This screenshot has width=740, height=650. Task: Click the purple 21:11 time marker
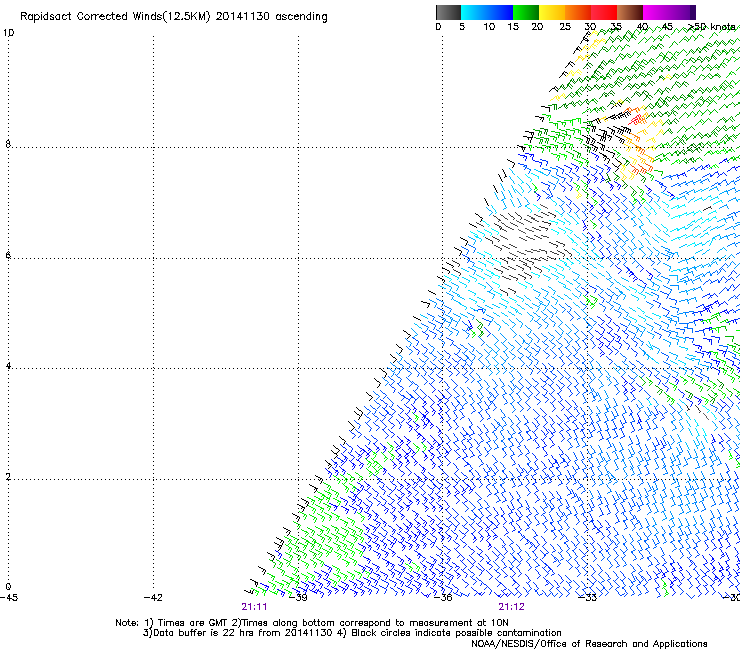tap(254, 607)
